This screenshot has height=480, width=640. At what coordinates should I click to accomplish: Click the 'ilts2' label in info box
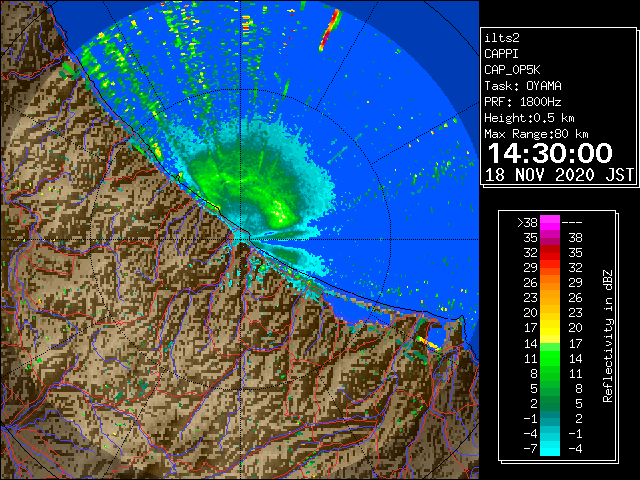pyautogui.click(x=502, y=38)
